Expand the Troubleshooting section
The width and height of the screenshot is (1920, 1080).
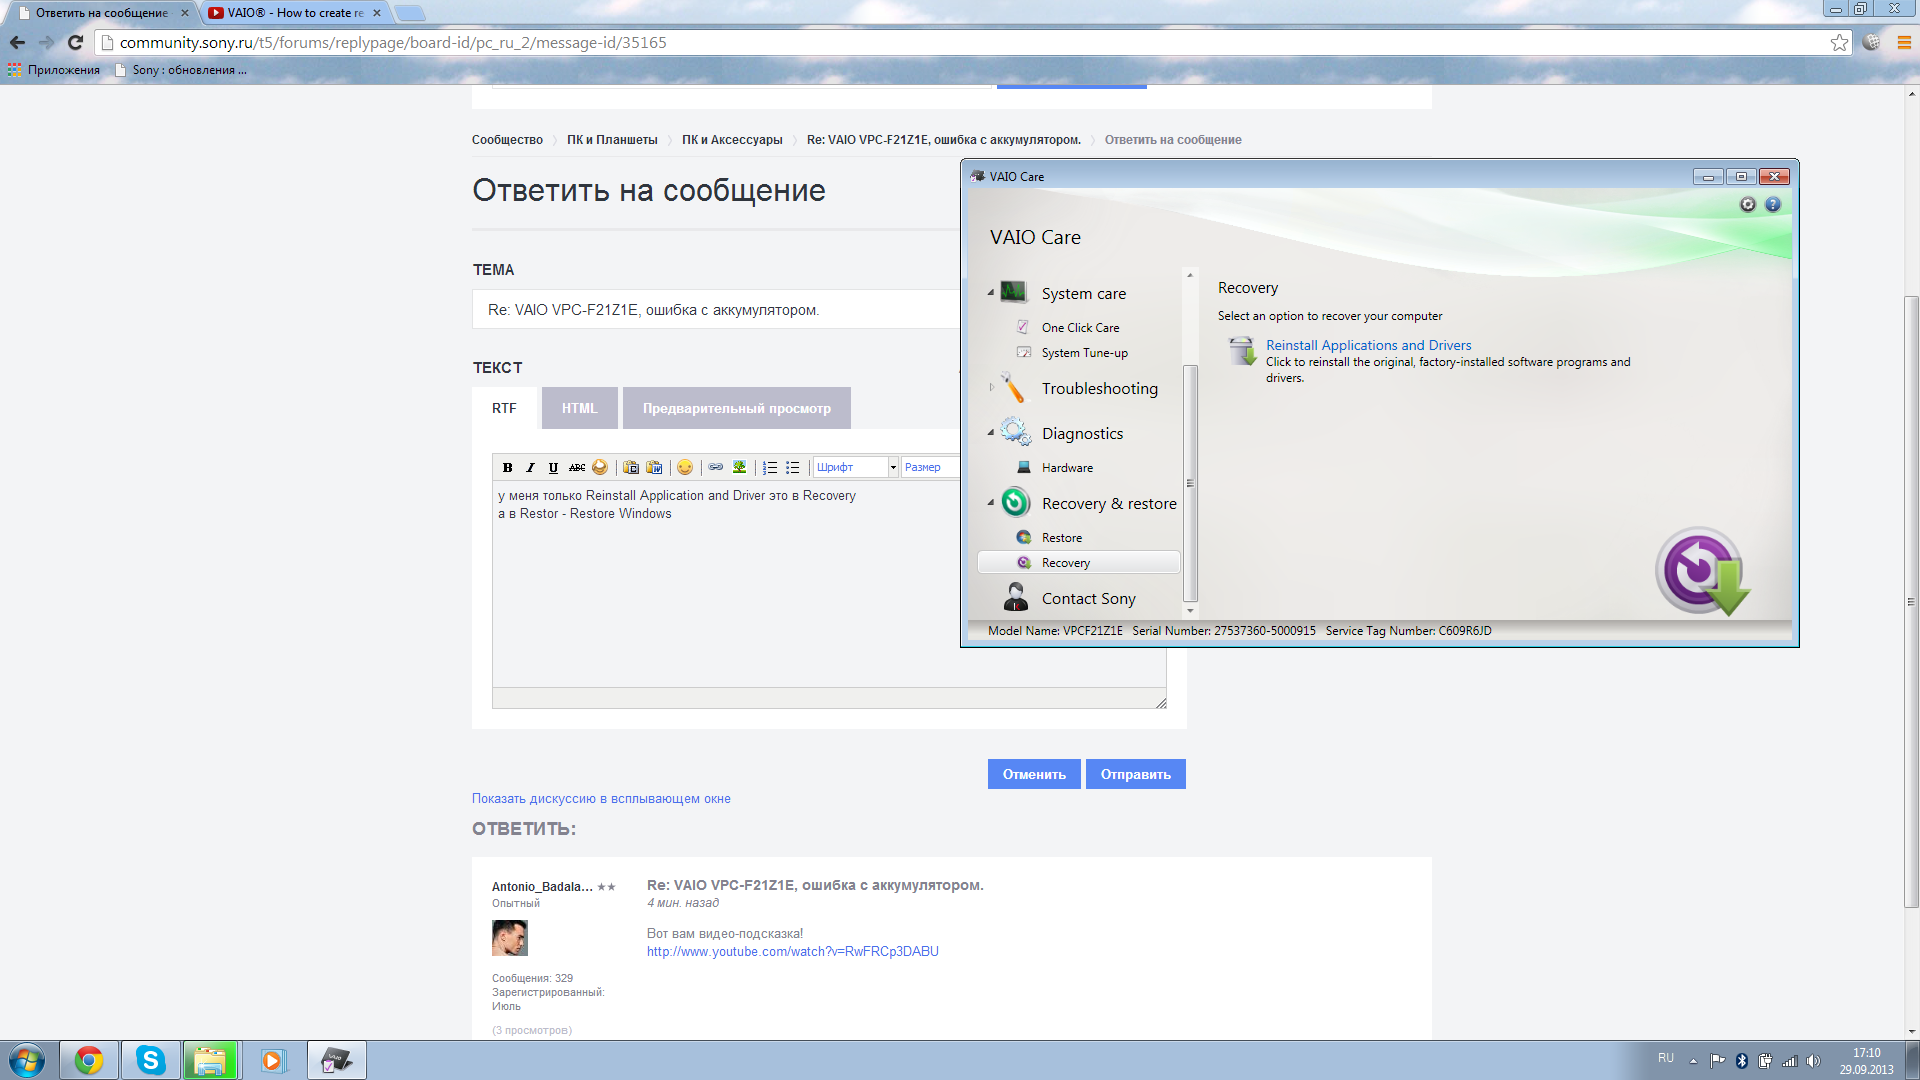tap(991, 387)
